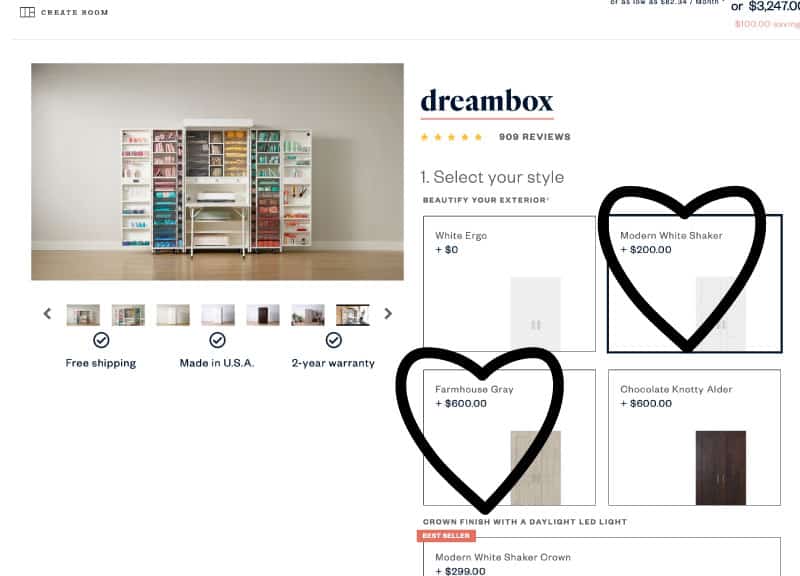Screen dimensions: 800x576
Task: View the dark cabinet gallery thumbnail
Action: click(263, 315)
